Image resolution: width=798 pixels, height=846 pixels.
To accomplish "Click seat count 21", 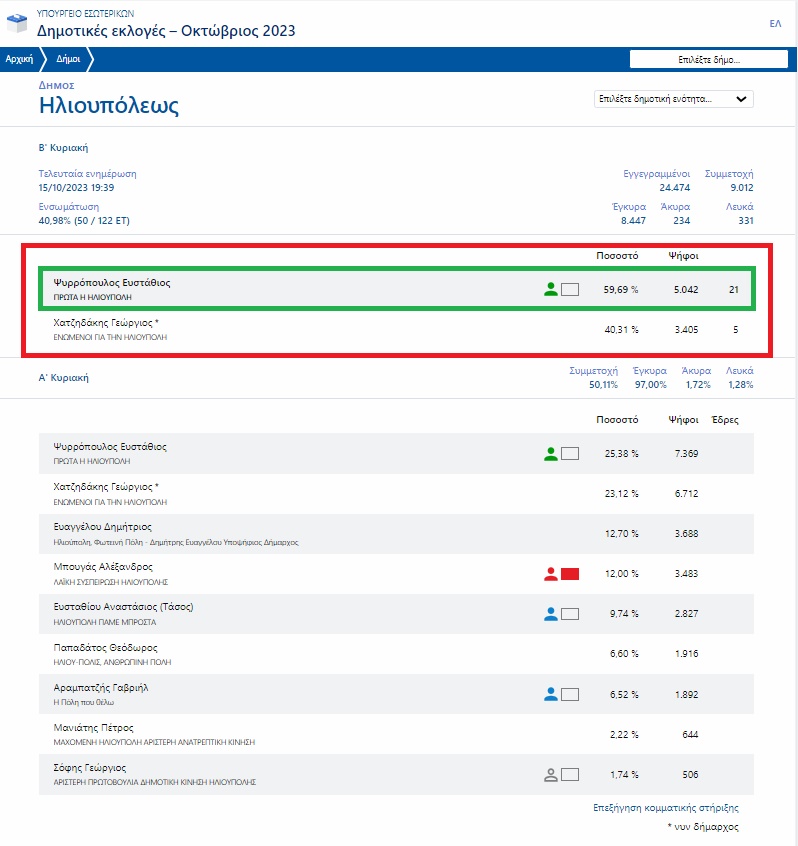I will click(x=734, y=290).
